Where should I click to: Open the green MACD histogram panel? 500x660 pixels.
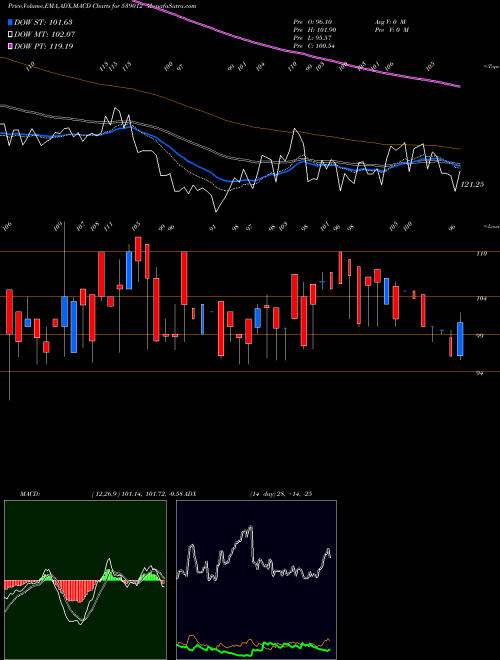click(85, 580)
